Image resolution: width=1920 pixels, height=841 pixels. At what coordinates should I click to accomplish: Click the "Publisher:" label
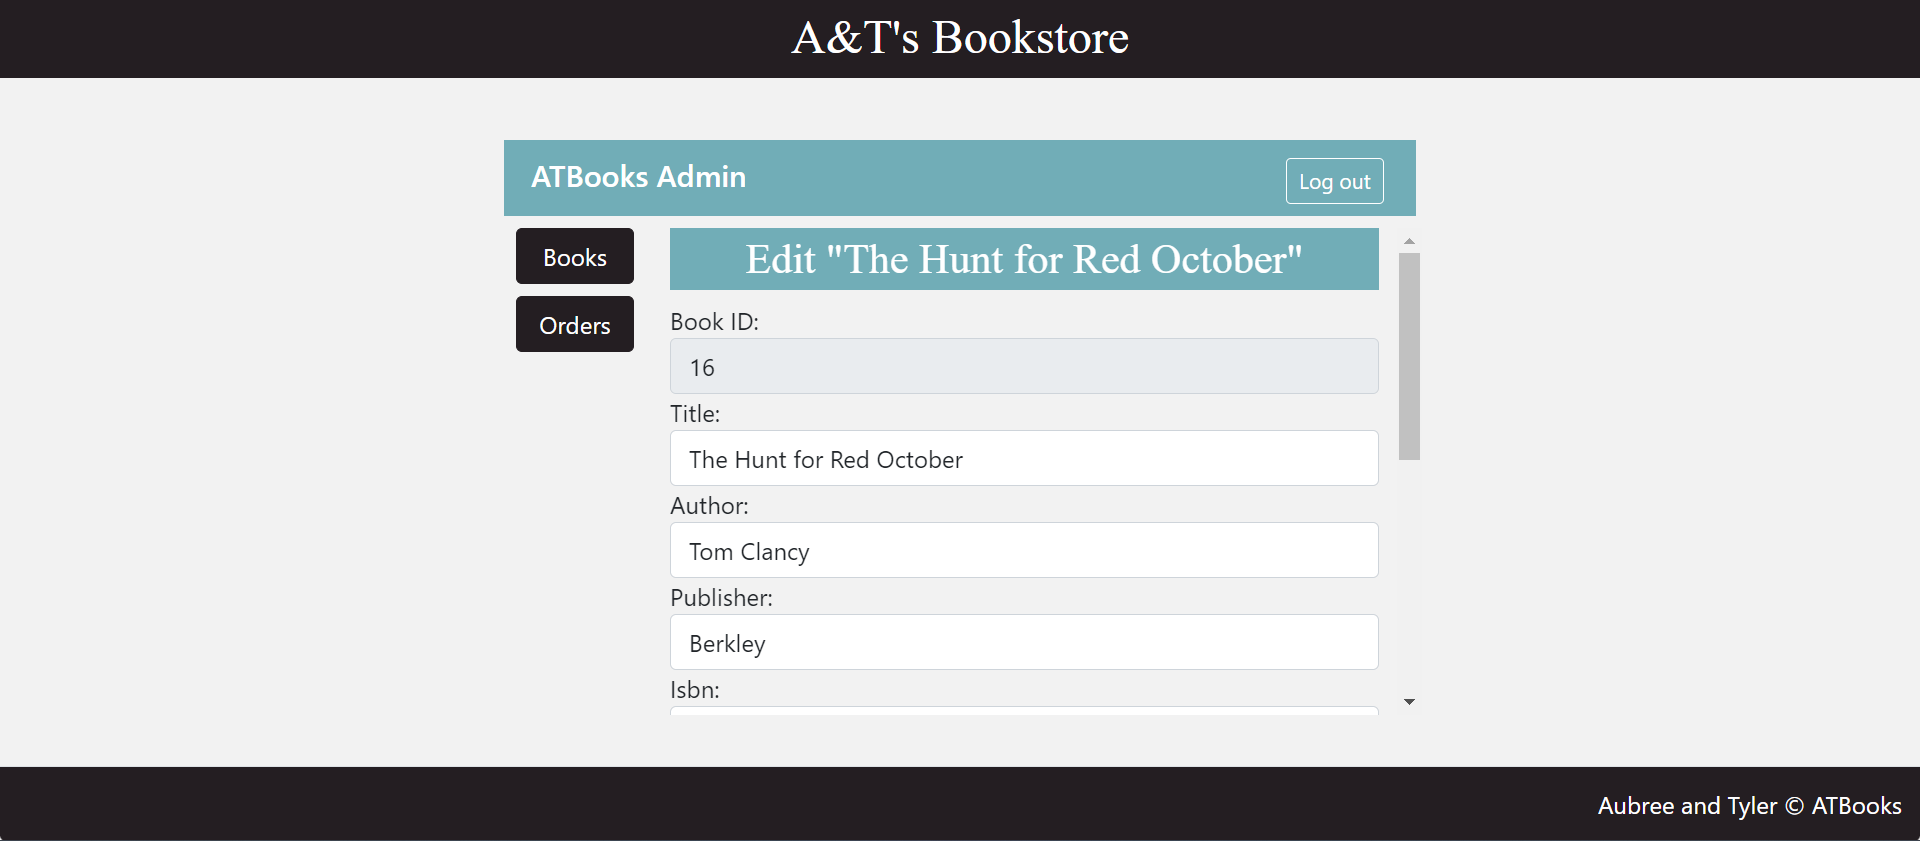tap(721, 598)
